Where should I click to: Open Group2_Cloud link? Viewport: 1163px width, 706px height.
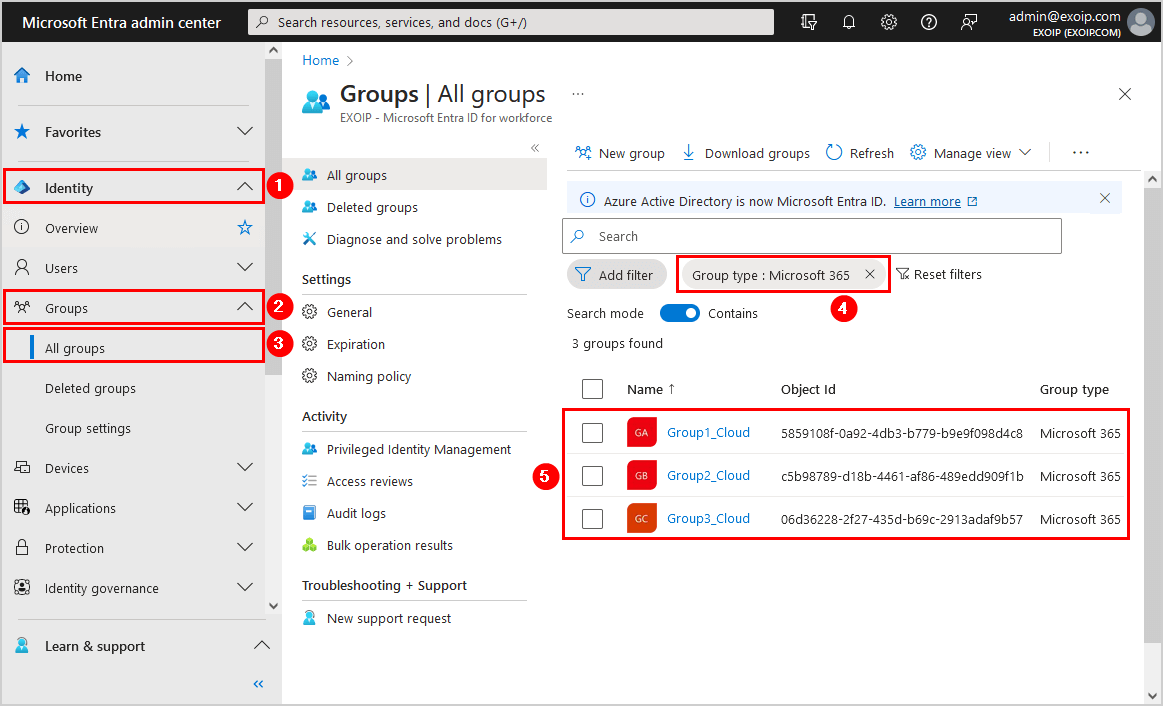[708, 475]
